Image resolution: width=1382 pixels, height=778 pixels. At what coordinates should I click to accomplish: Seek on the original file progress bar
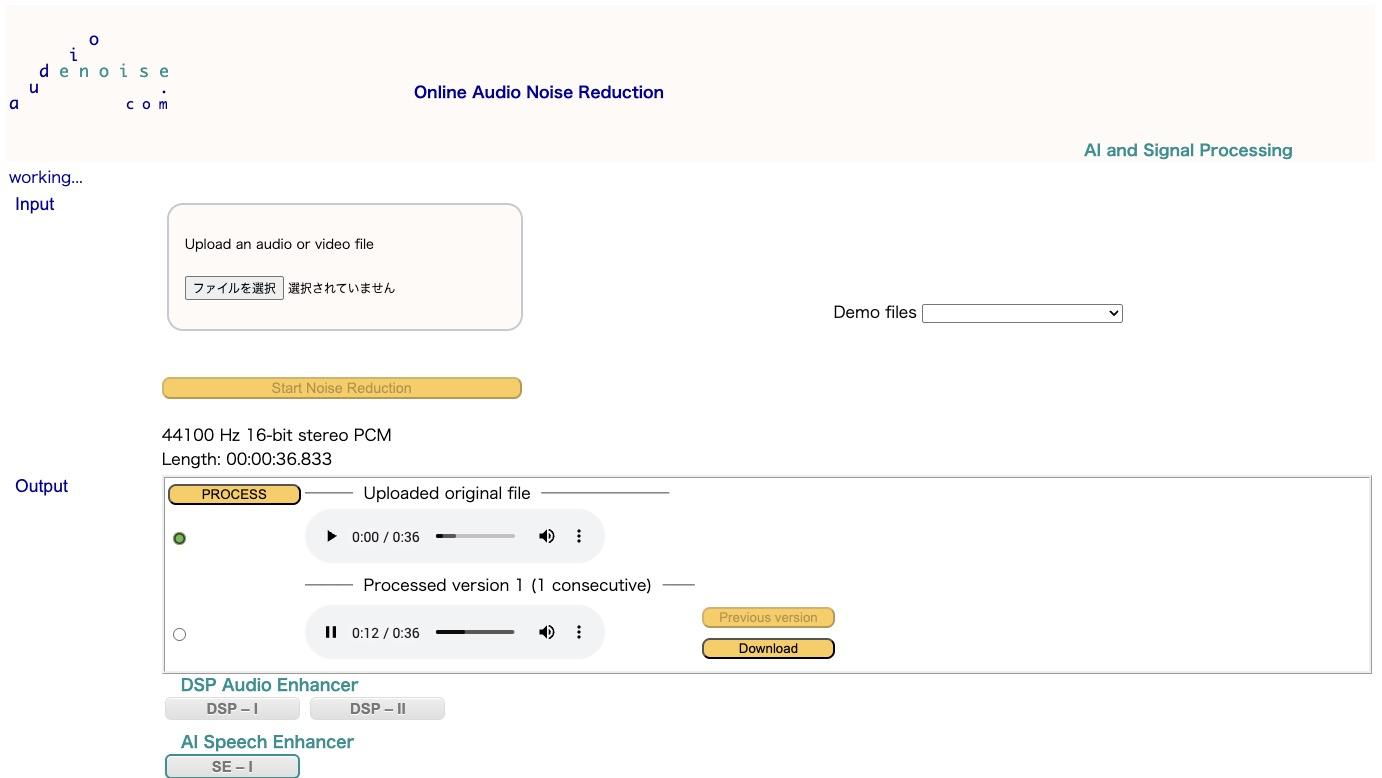tap(475, 537)
